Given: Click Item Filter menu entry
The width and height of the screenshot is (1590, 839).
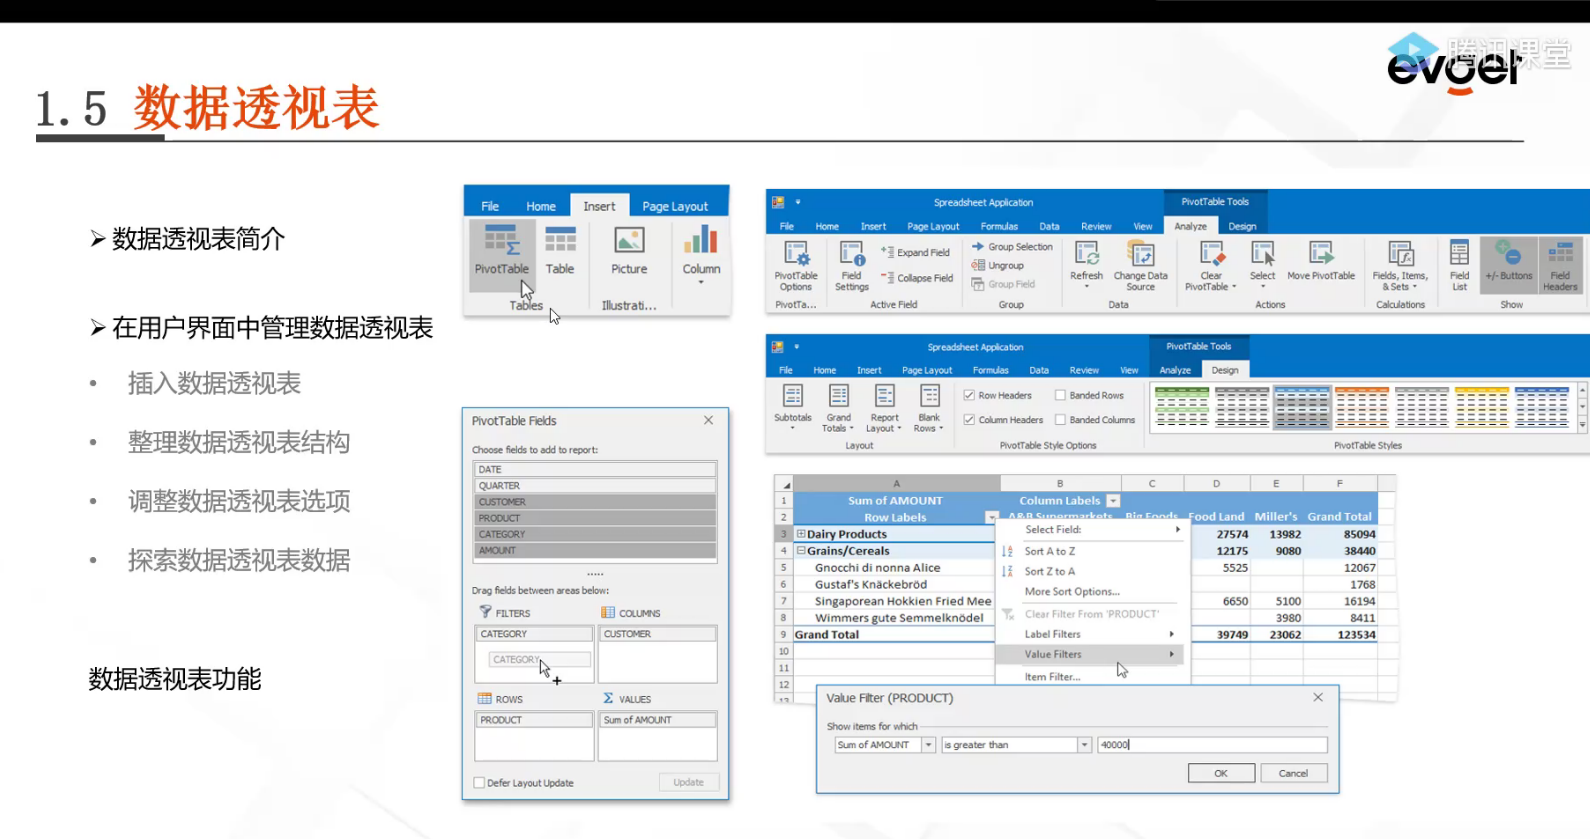Looking at the screenshot, I should [x=1052, y=677].
